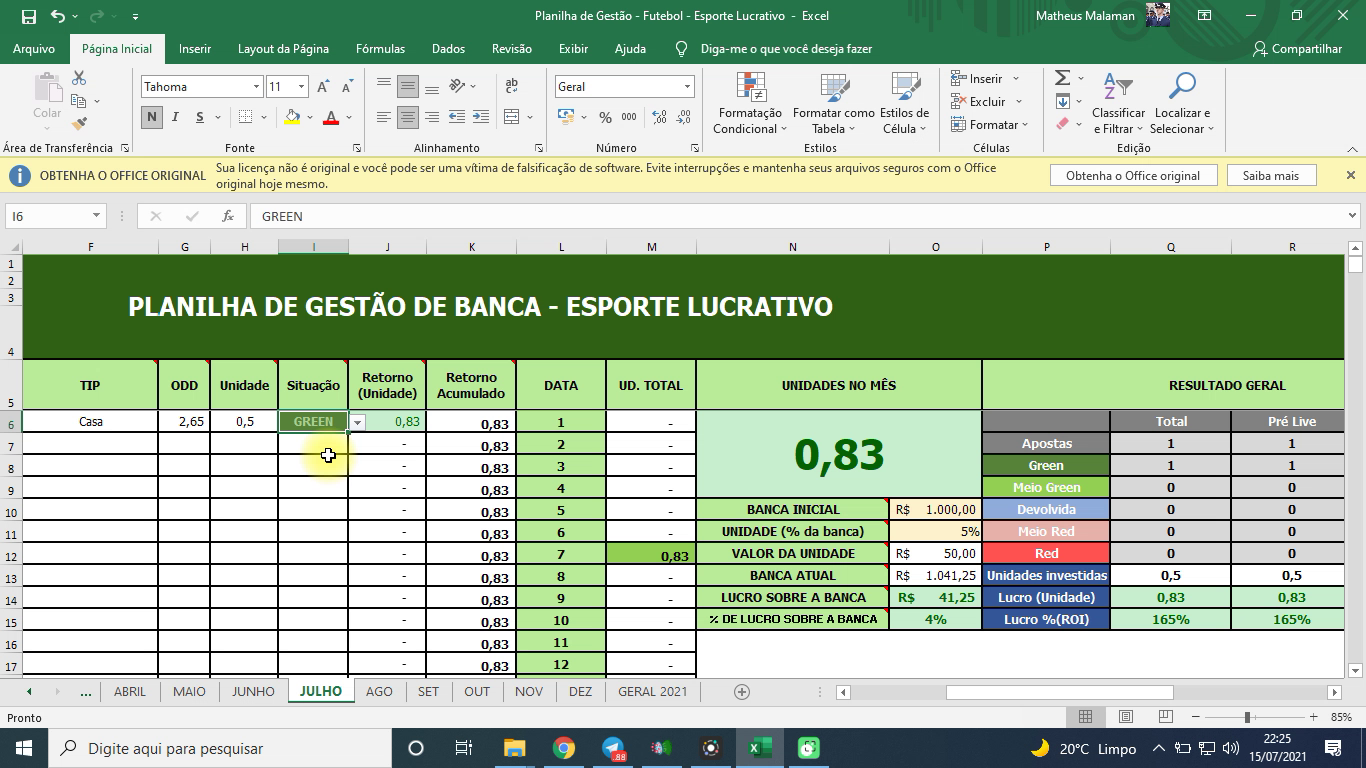Click the Clear eraser icon

[x=1063, y=124]
